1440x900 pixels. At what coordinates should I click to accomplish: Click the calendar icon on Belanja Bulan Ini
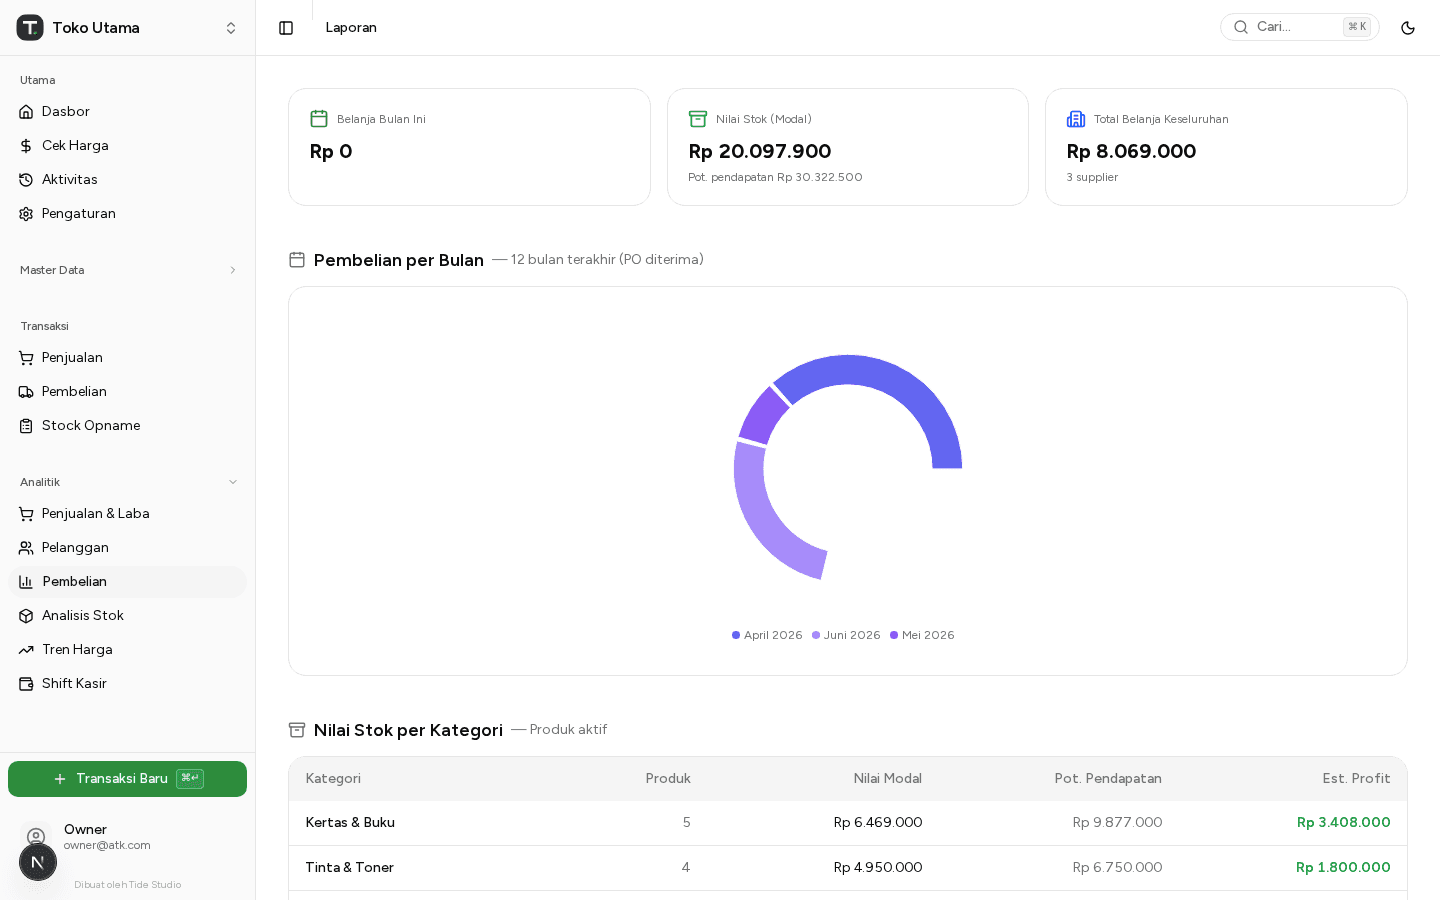(x=319, y=119)
